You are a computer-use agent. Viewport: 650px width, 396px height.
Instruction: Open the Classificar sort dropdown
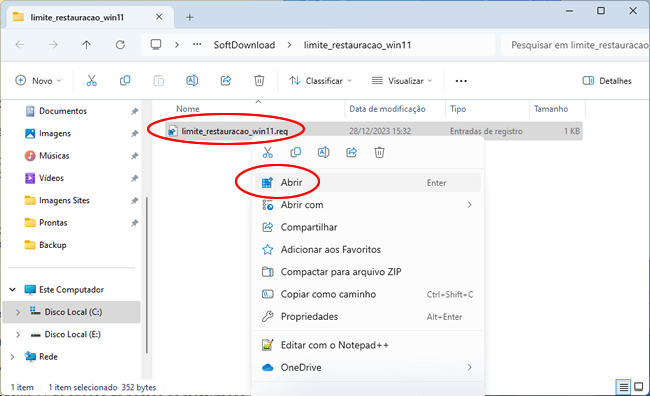coord(320,80)
